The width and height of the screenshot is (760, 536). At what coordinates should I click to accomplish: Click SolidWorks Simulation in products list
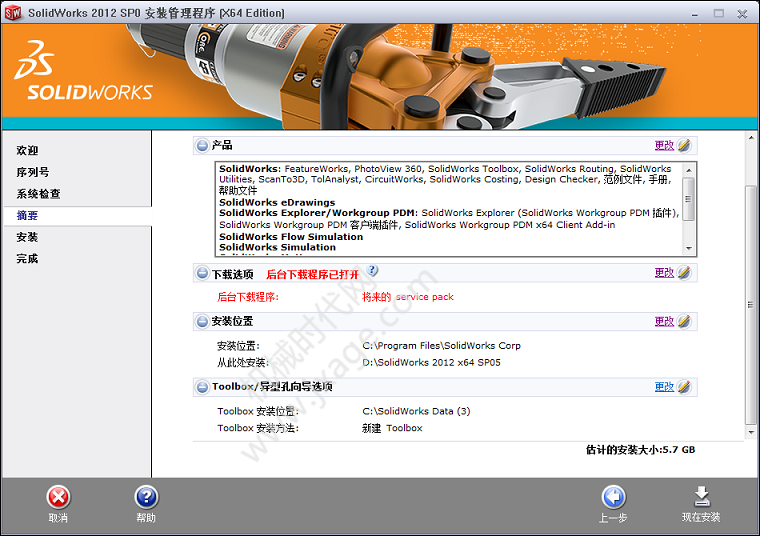[x=277, y=247]
